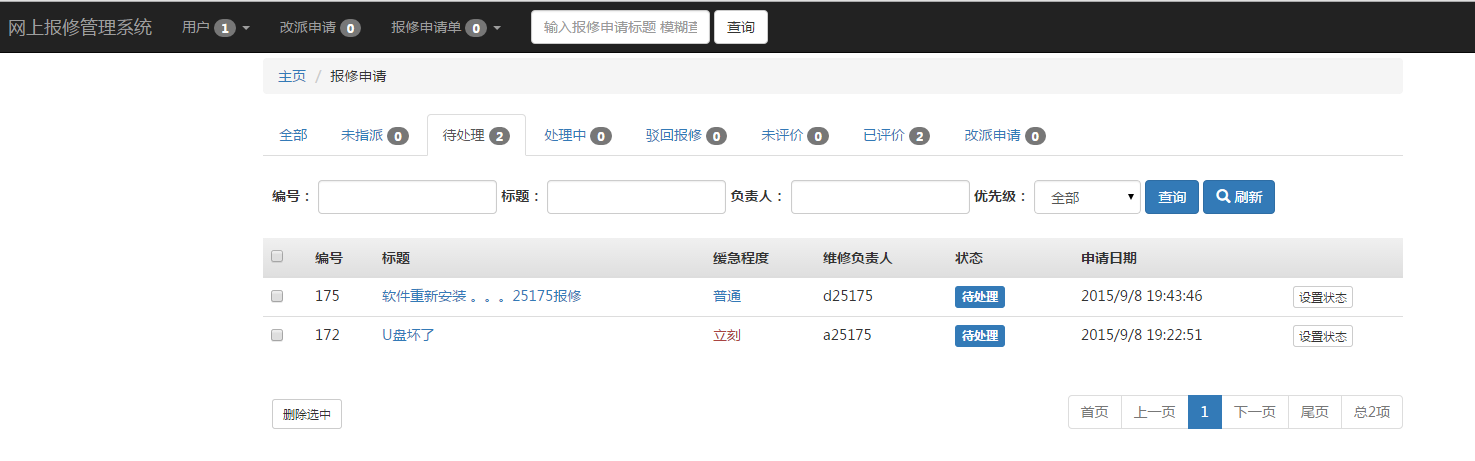Viewport: 1475px width, 461px height.
Task: Open the 用户 dropdown in navbar
Action: pos(216,27)
